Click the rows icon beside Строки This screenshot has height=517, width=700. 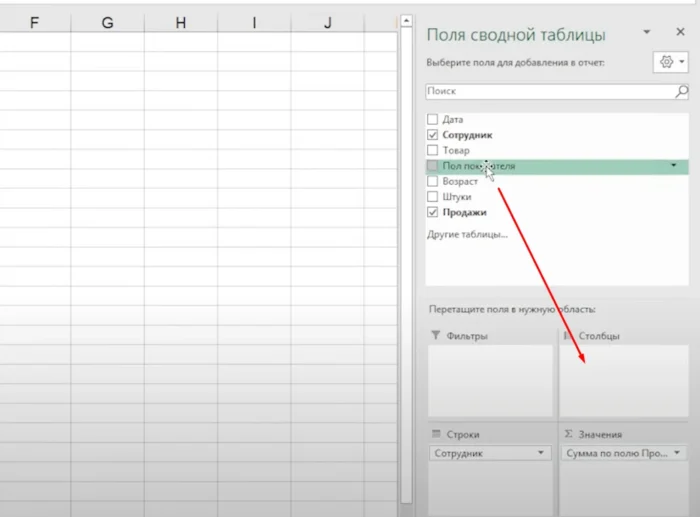click(435, 434)
